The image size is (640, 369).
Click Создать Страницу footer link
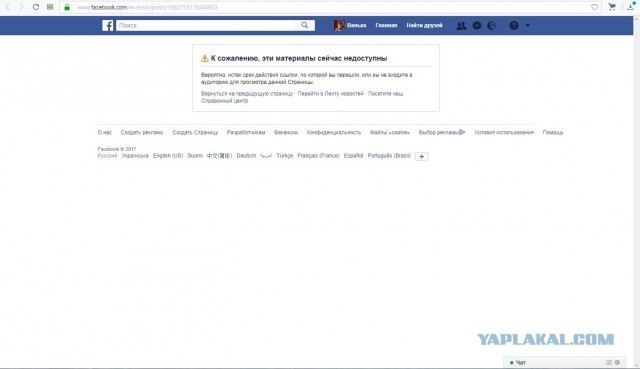[195, 132]
